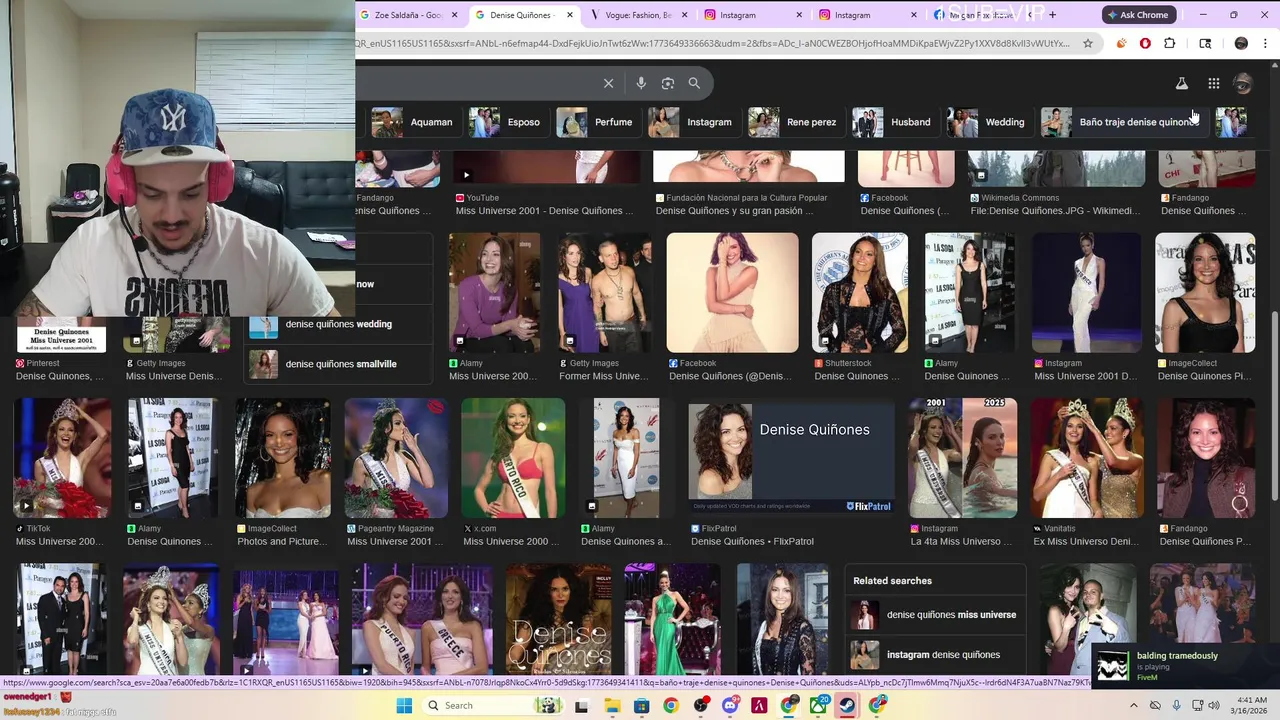
Task: Open suggestion denise quiñones wedding
Action: (338, 324)
